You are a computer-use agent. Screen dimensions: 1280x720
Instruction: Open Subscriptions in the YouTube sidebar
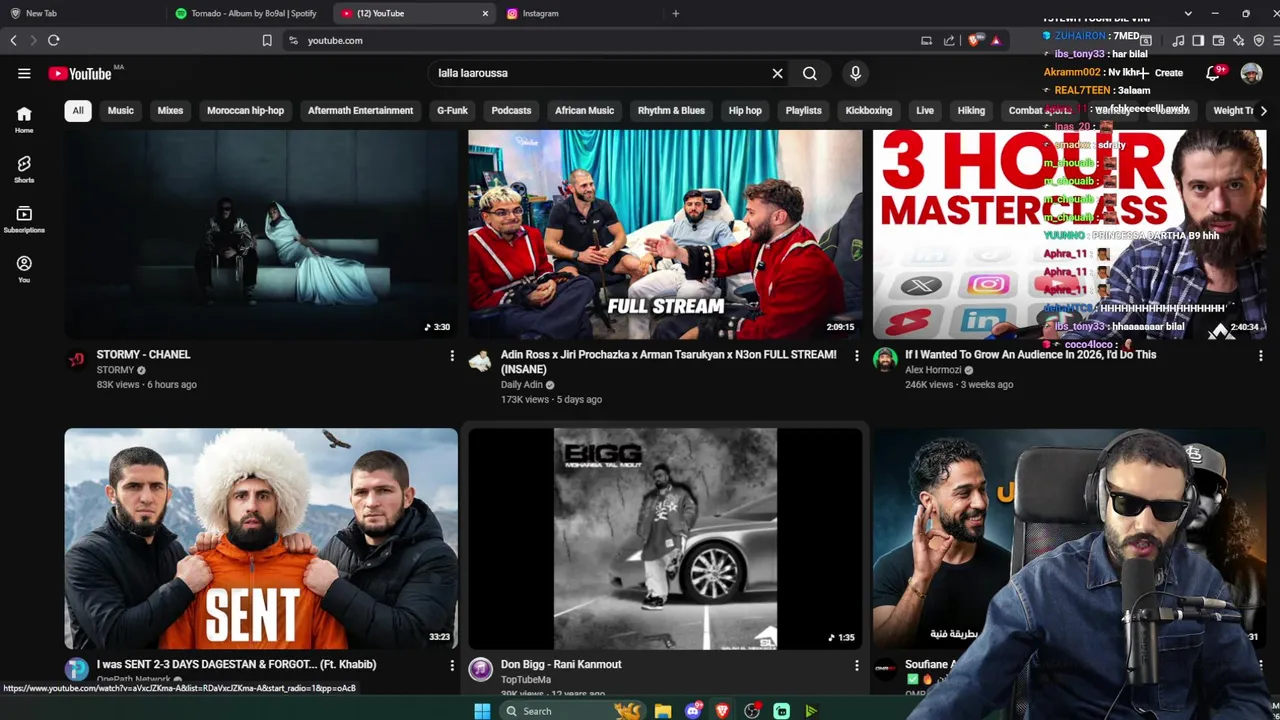[x=24, y=220]
